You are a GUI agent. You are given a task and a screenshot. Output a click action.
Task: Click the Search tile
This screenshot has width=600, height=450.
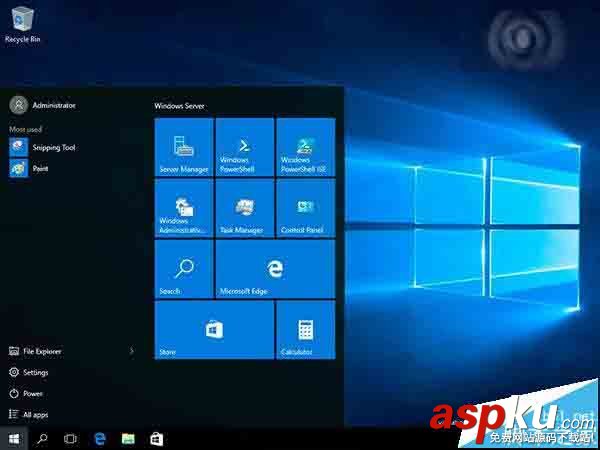point(184,269)
